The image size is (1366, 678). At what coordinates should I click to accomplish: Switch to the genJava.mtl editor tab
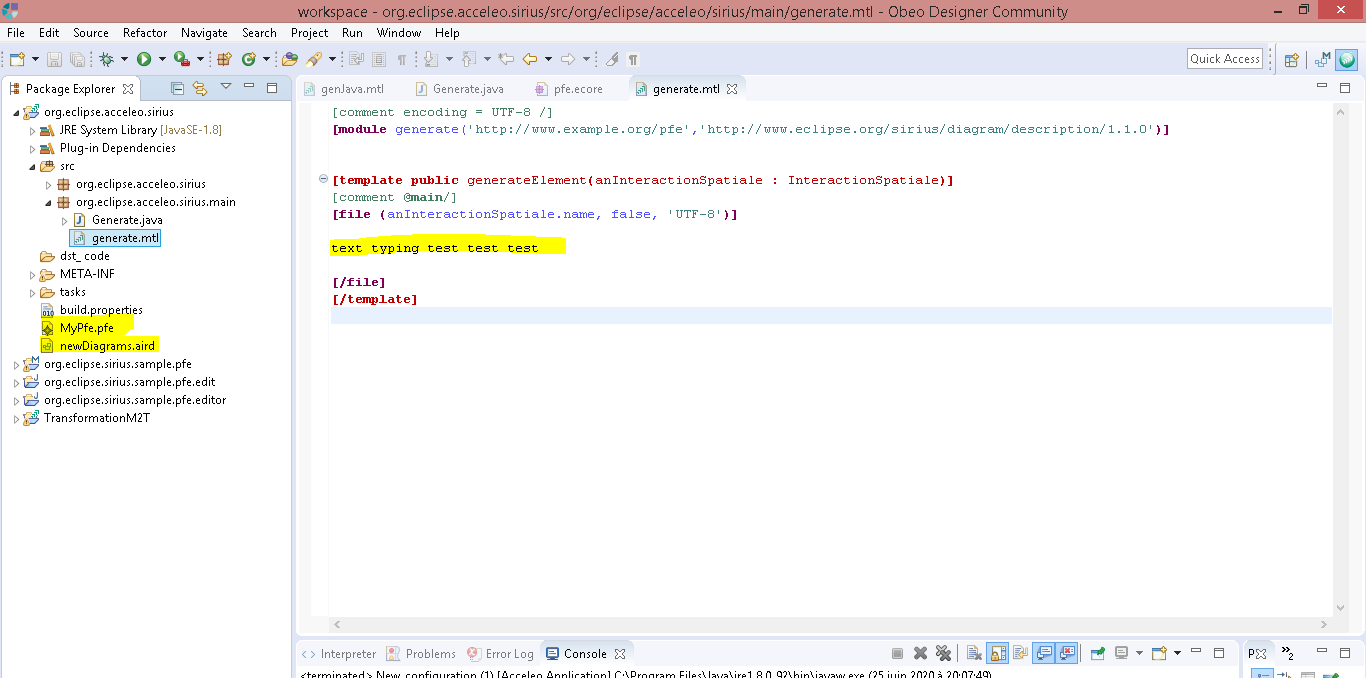click(343, 89)
